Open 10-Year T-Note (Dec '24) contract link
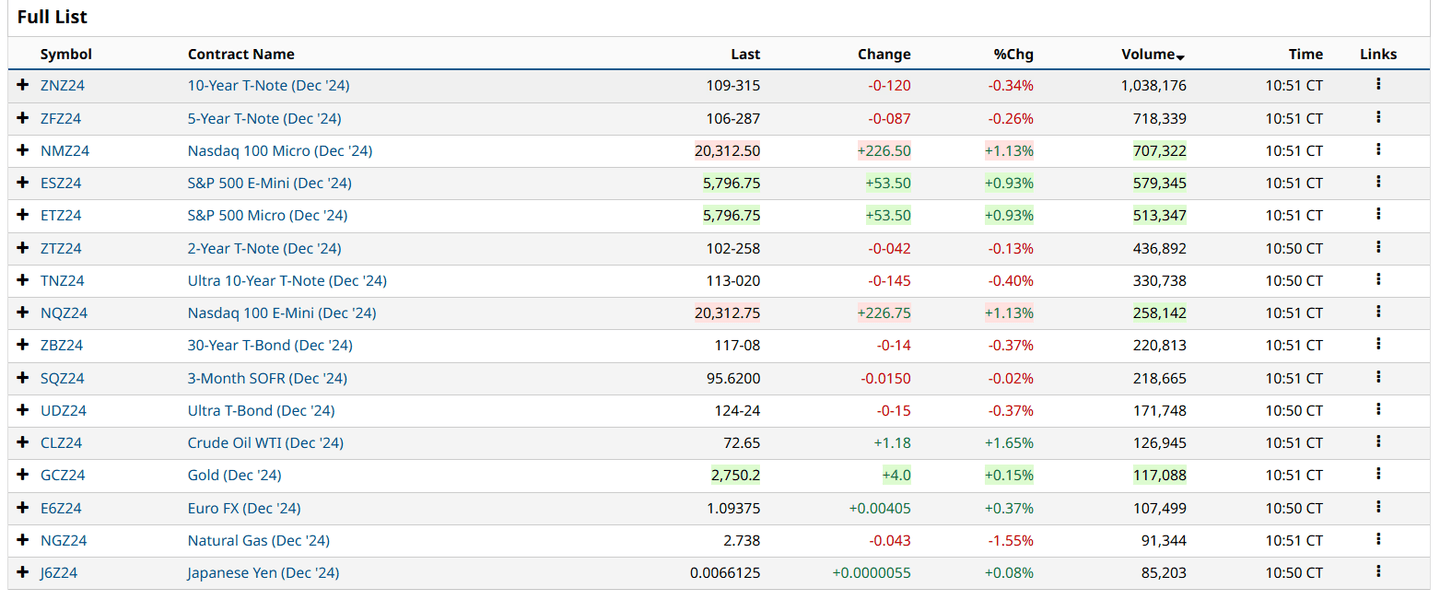 tap(268, 86)
